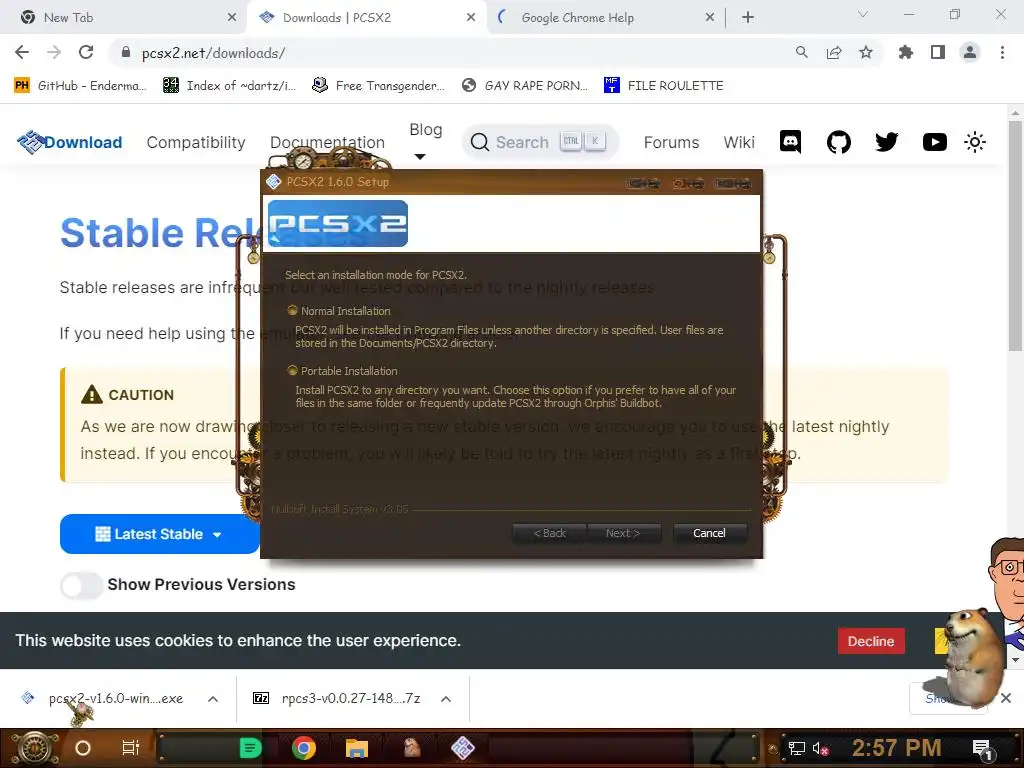Select Normal Installation radio button
The height and width of the screenshot is (768, 1024).
coord(293,310)
